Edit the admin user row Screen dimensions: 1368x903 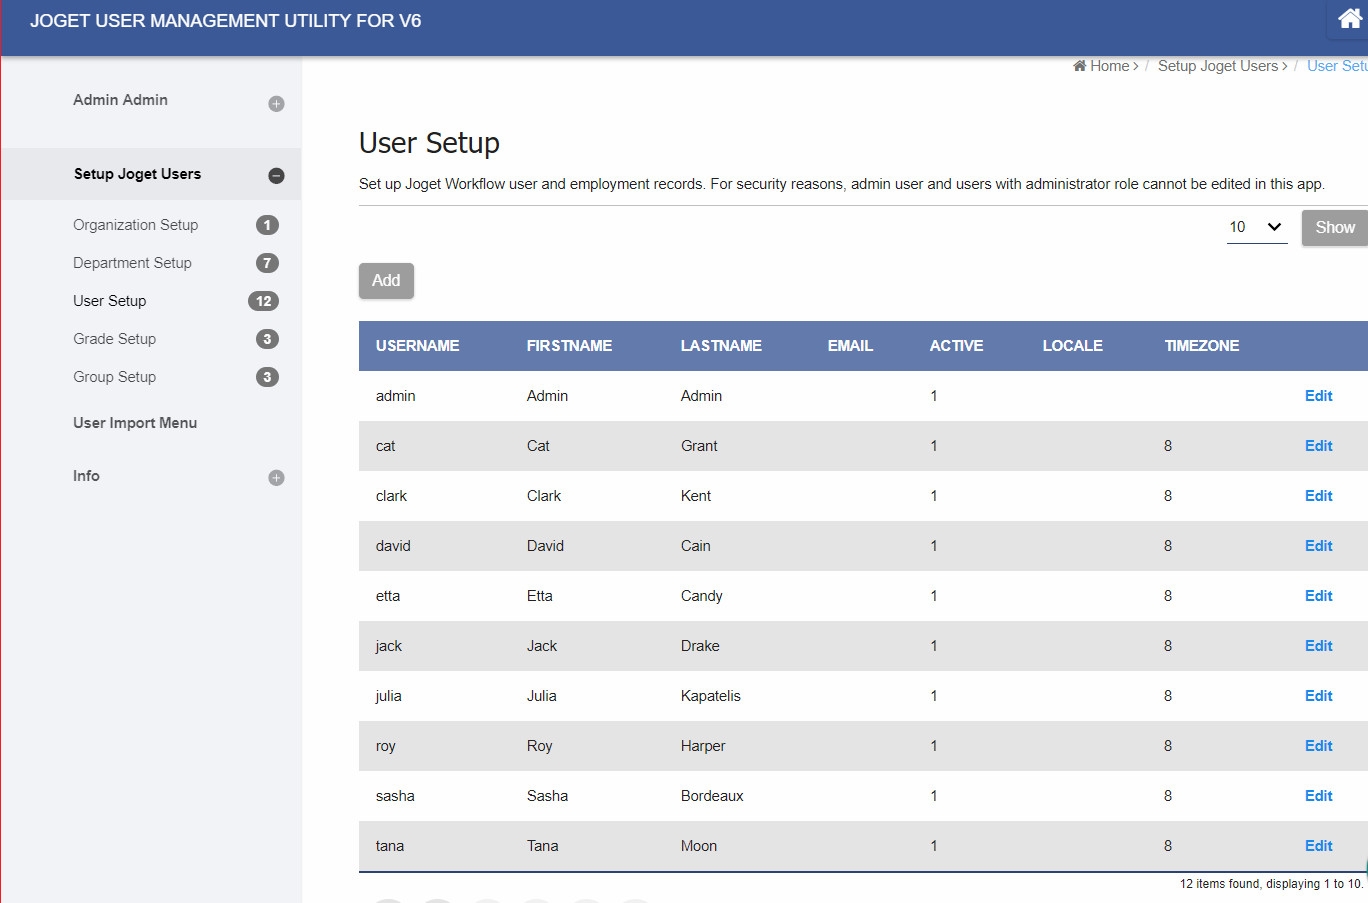point(1318,396)
